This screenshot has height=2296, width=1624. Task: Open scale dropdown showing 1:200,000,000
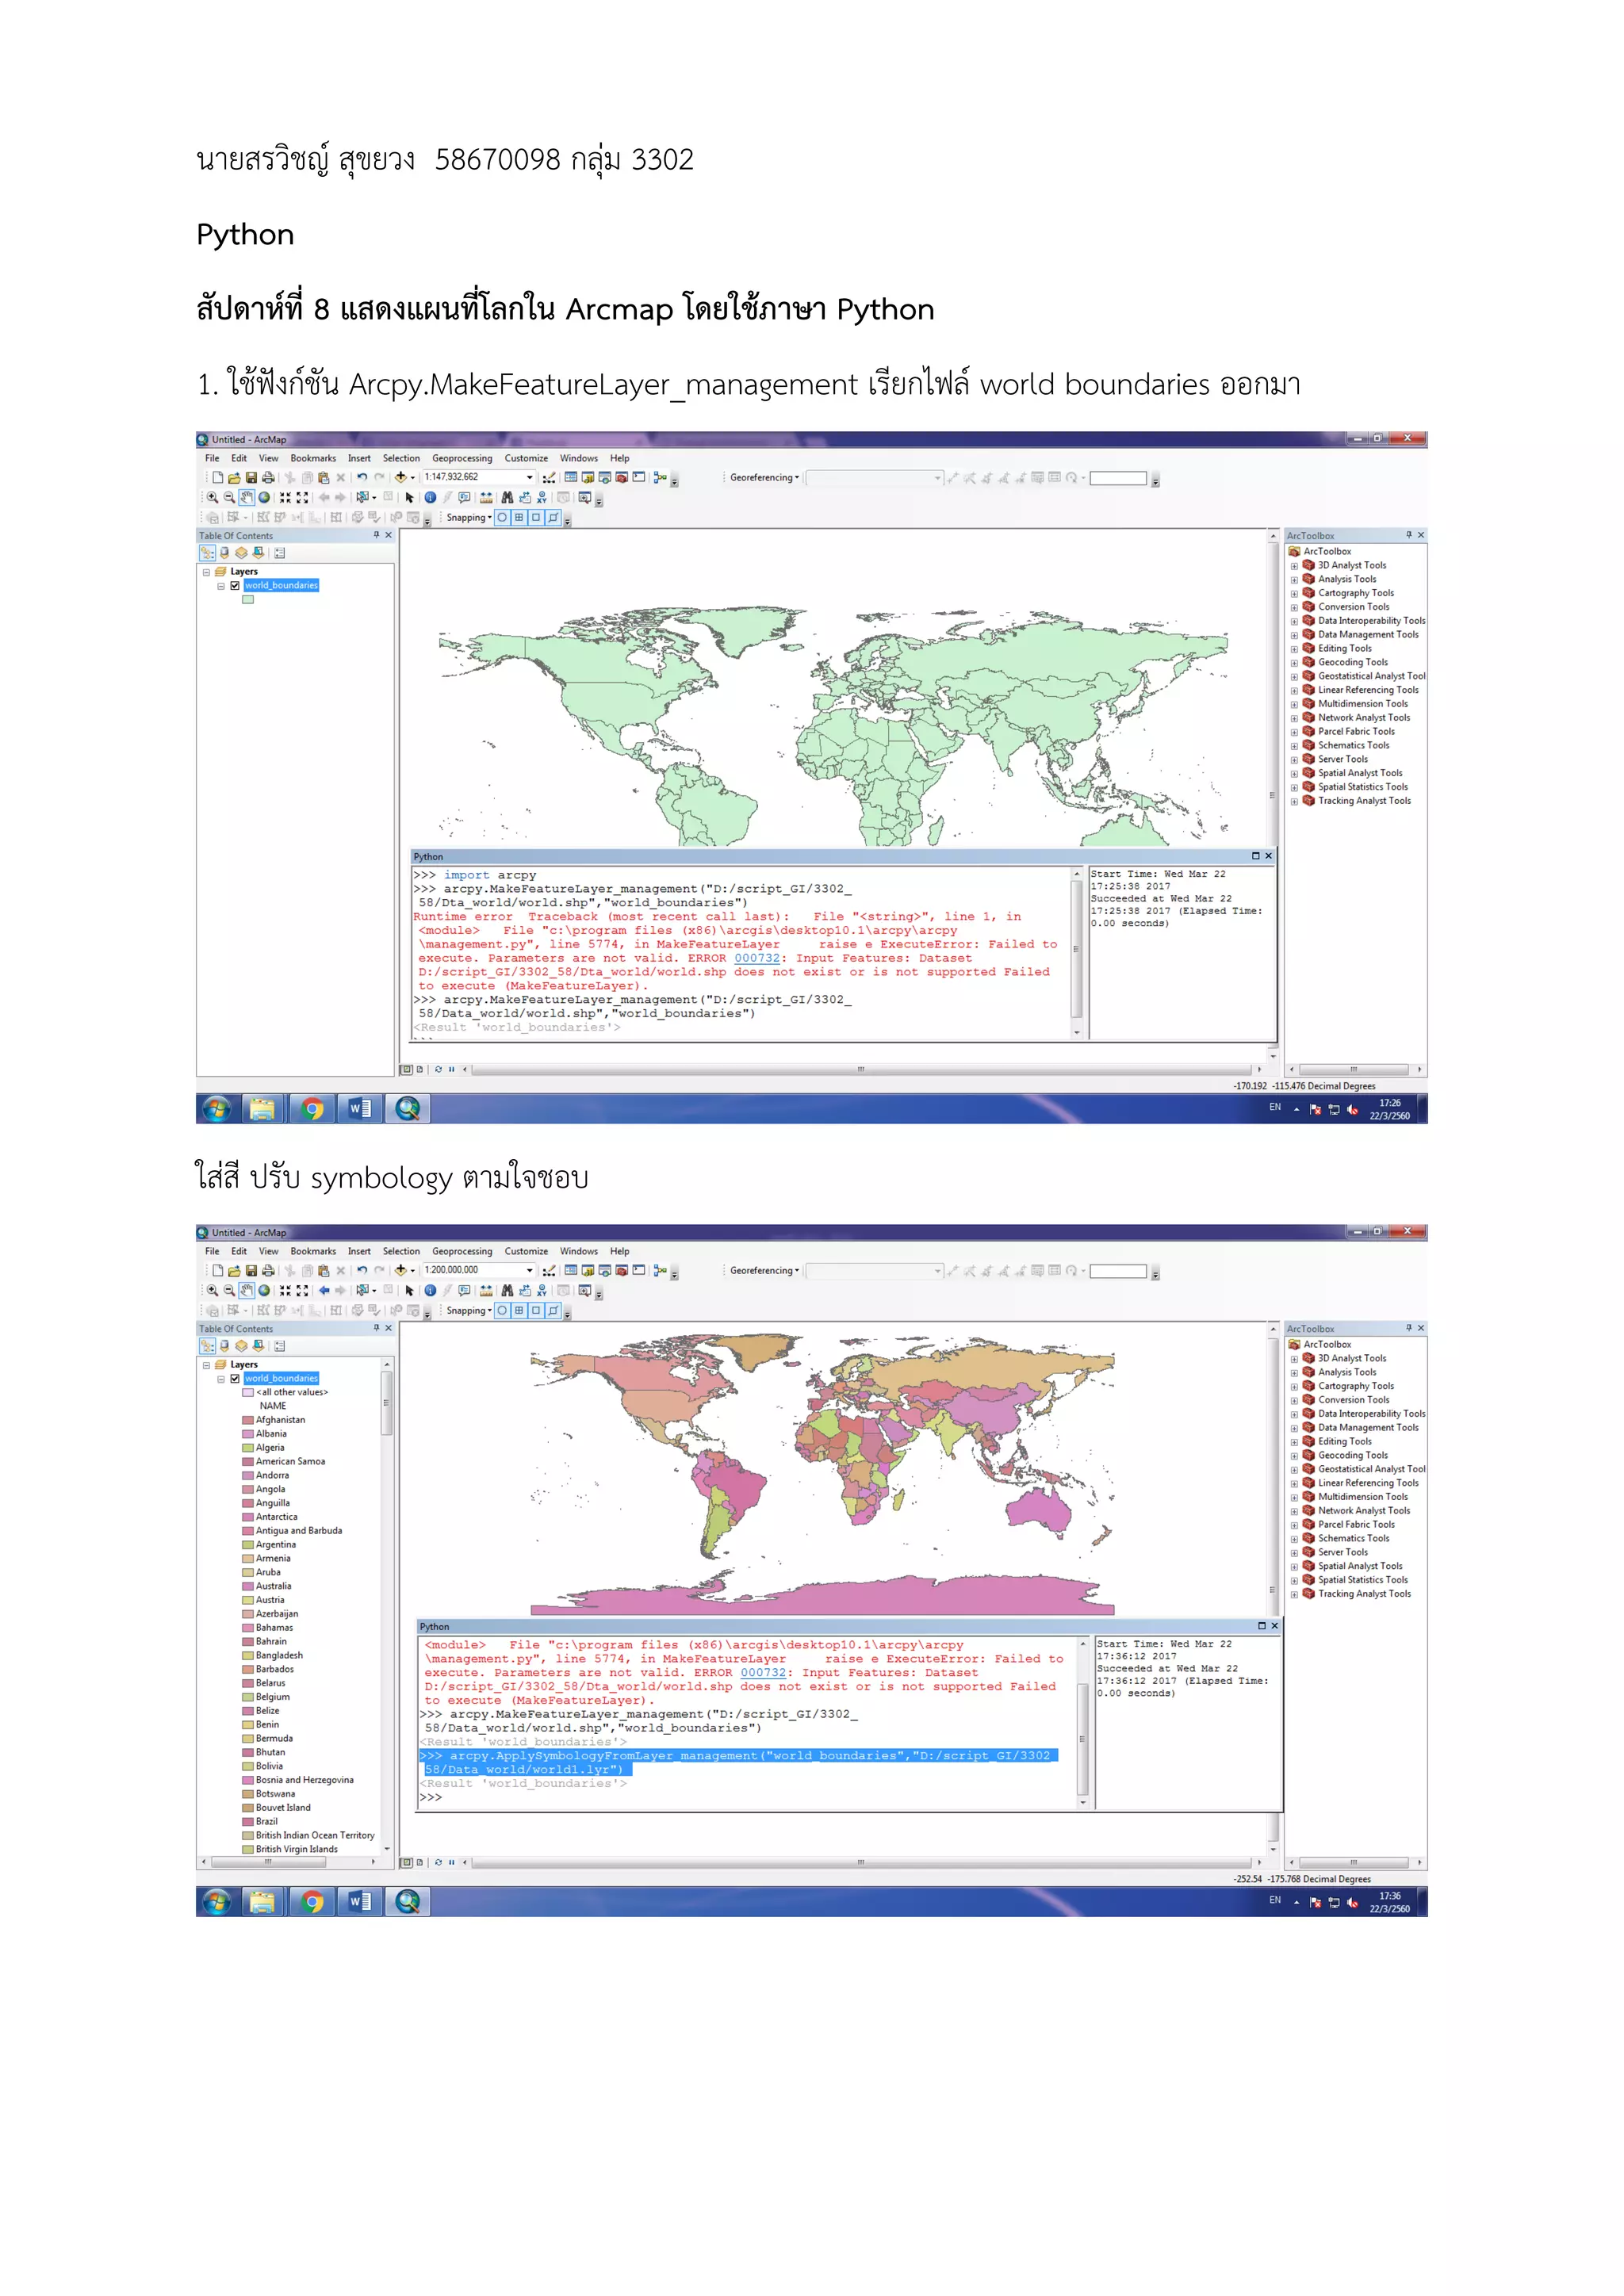[x=530, y=1270]
